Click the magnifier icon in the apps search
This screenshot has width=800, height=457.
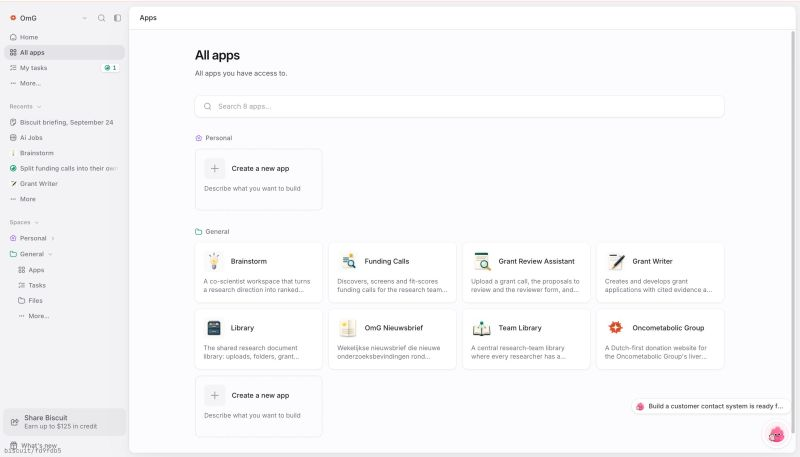point(208,107)
